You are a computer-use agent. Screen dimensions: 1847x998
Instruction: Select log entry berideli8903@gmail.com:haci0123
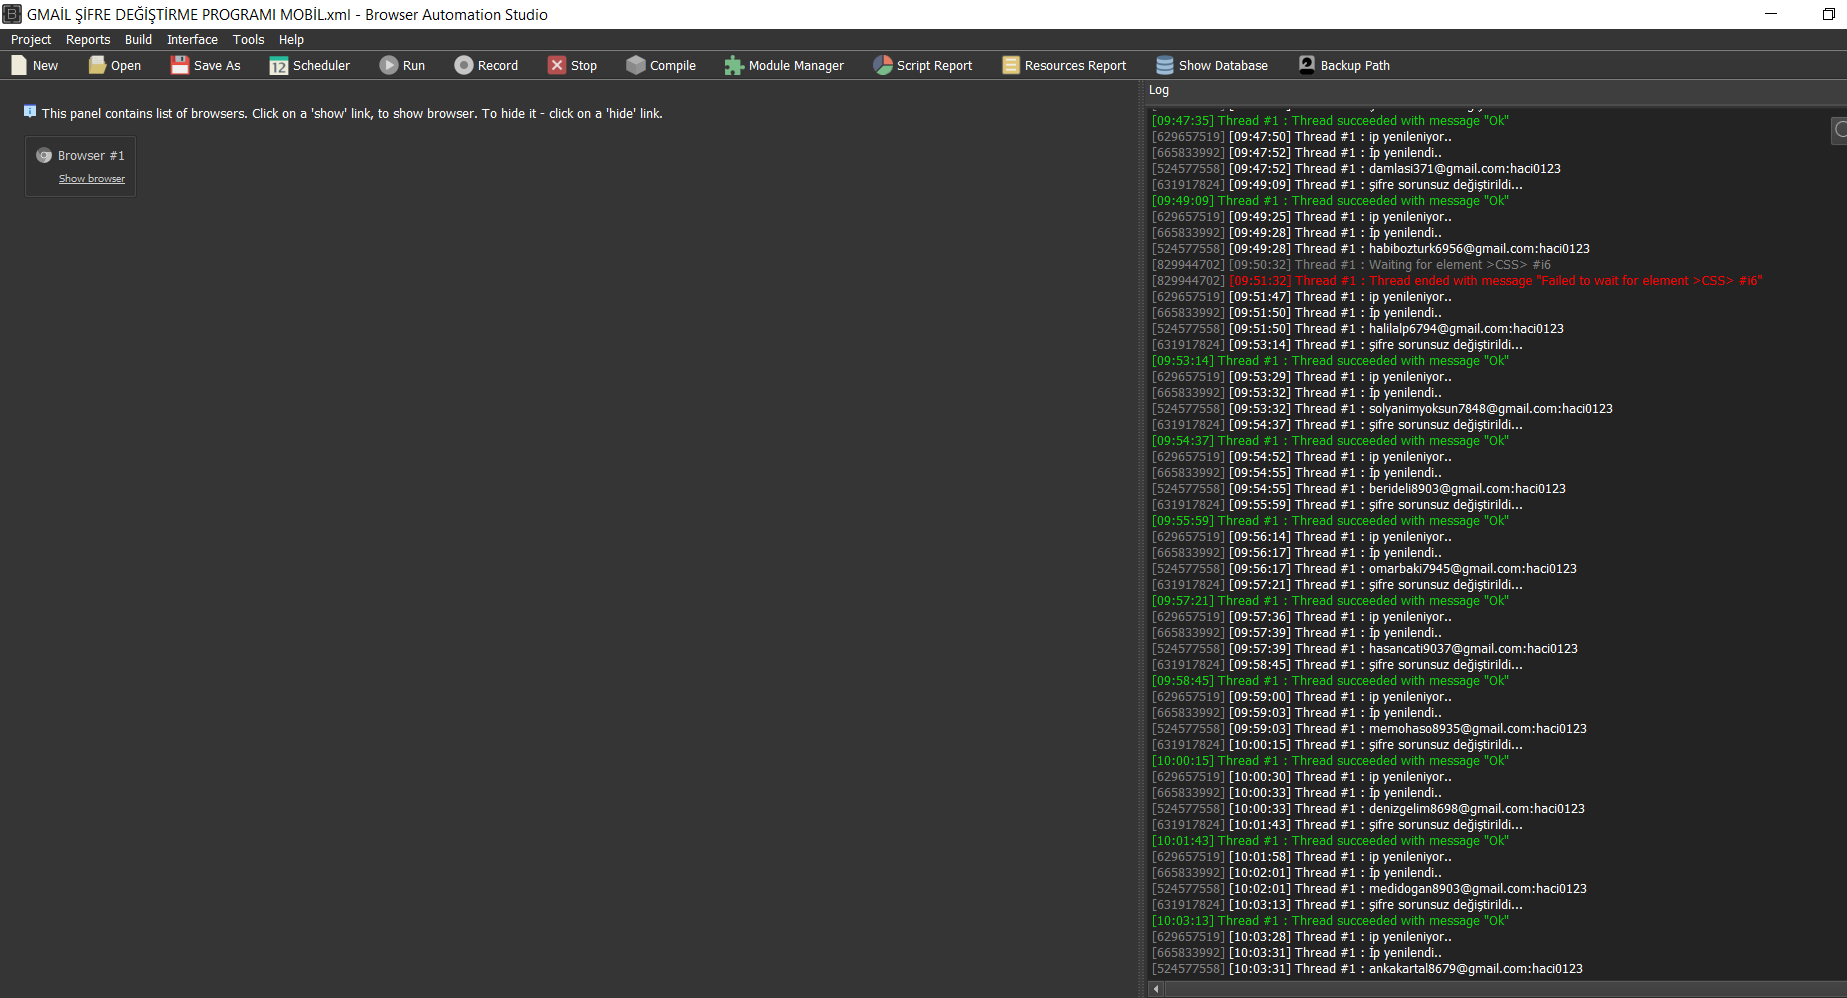(x=1359, y=489)
